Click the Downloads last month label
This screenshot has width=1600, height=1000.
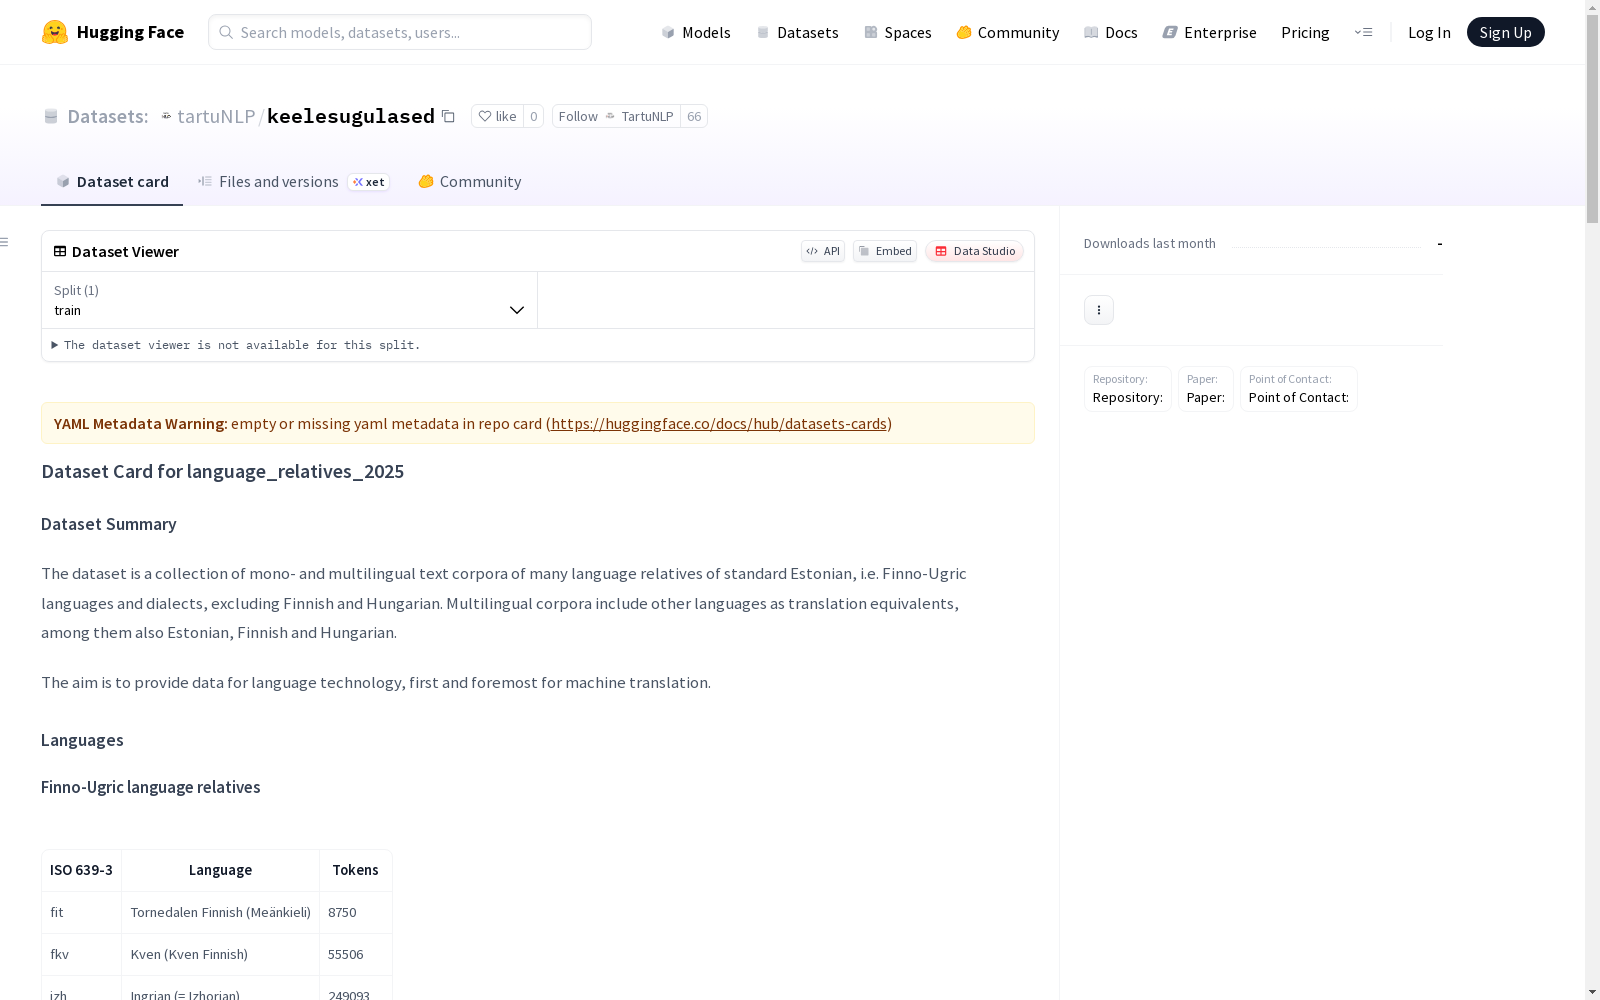coord(1150,243)
